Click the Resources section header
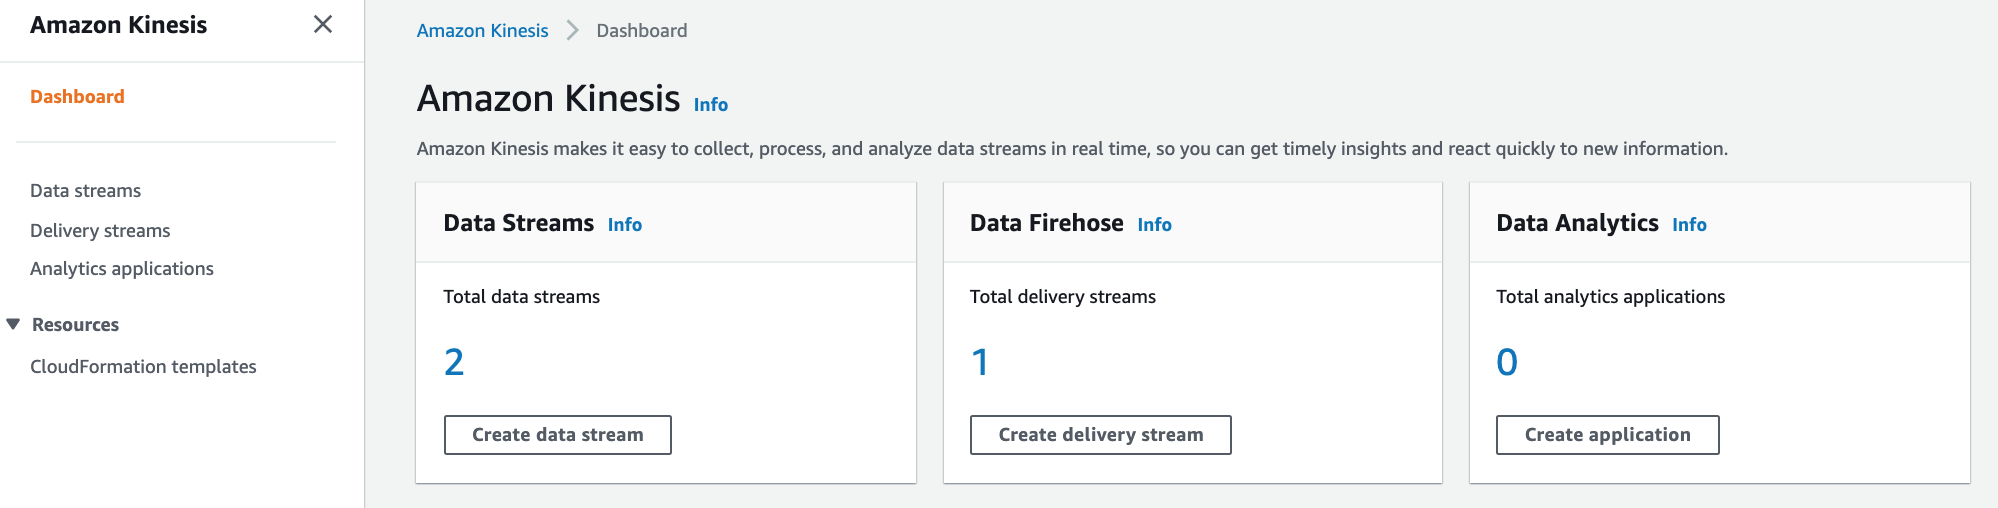The width and height of the screenshot is (1998, 508). 75,325
